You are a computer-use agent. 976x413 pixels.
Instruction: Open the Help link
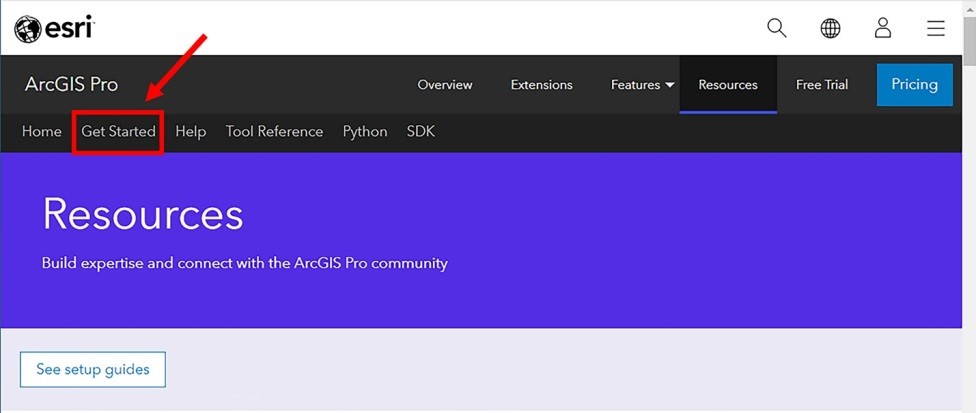[190, 132]
